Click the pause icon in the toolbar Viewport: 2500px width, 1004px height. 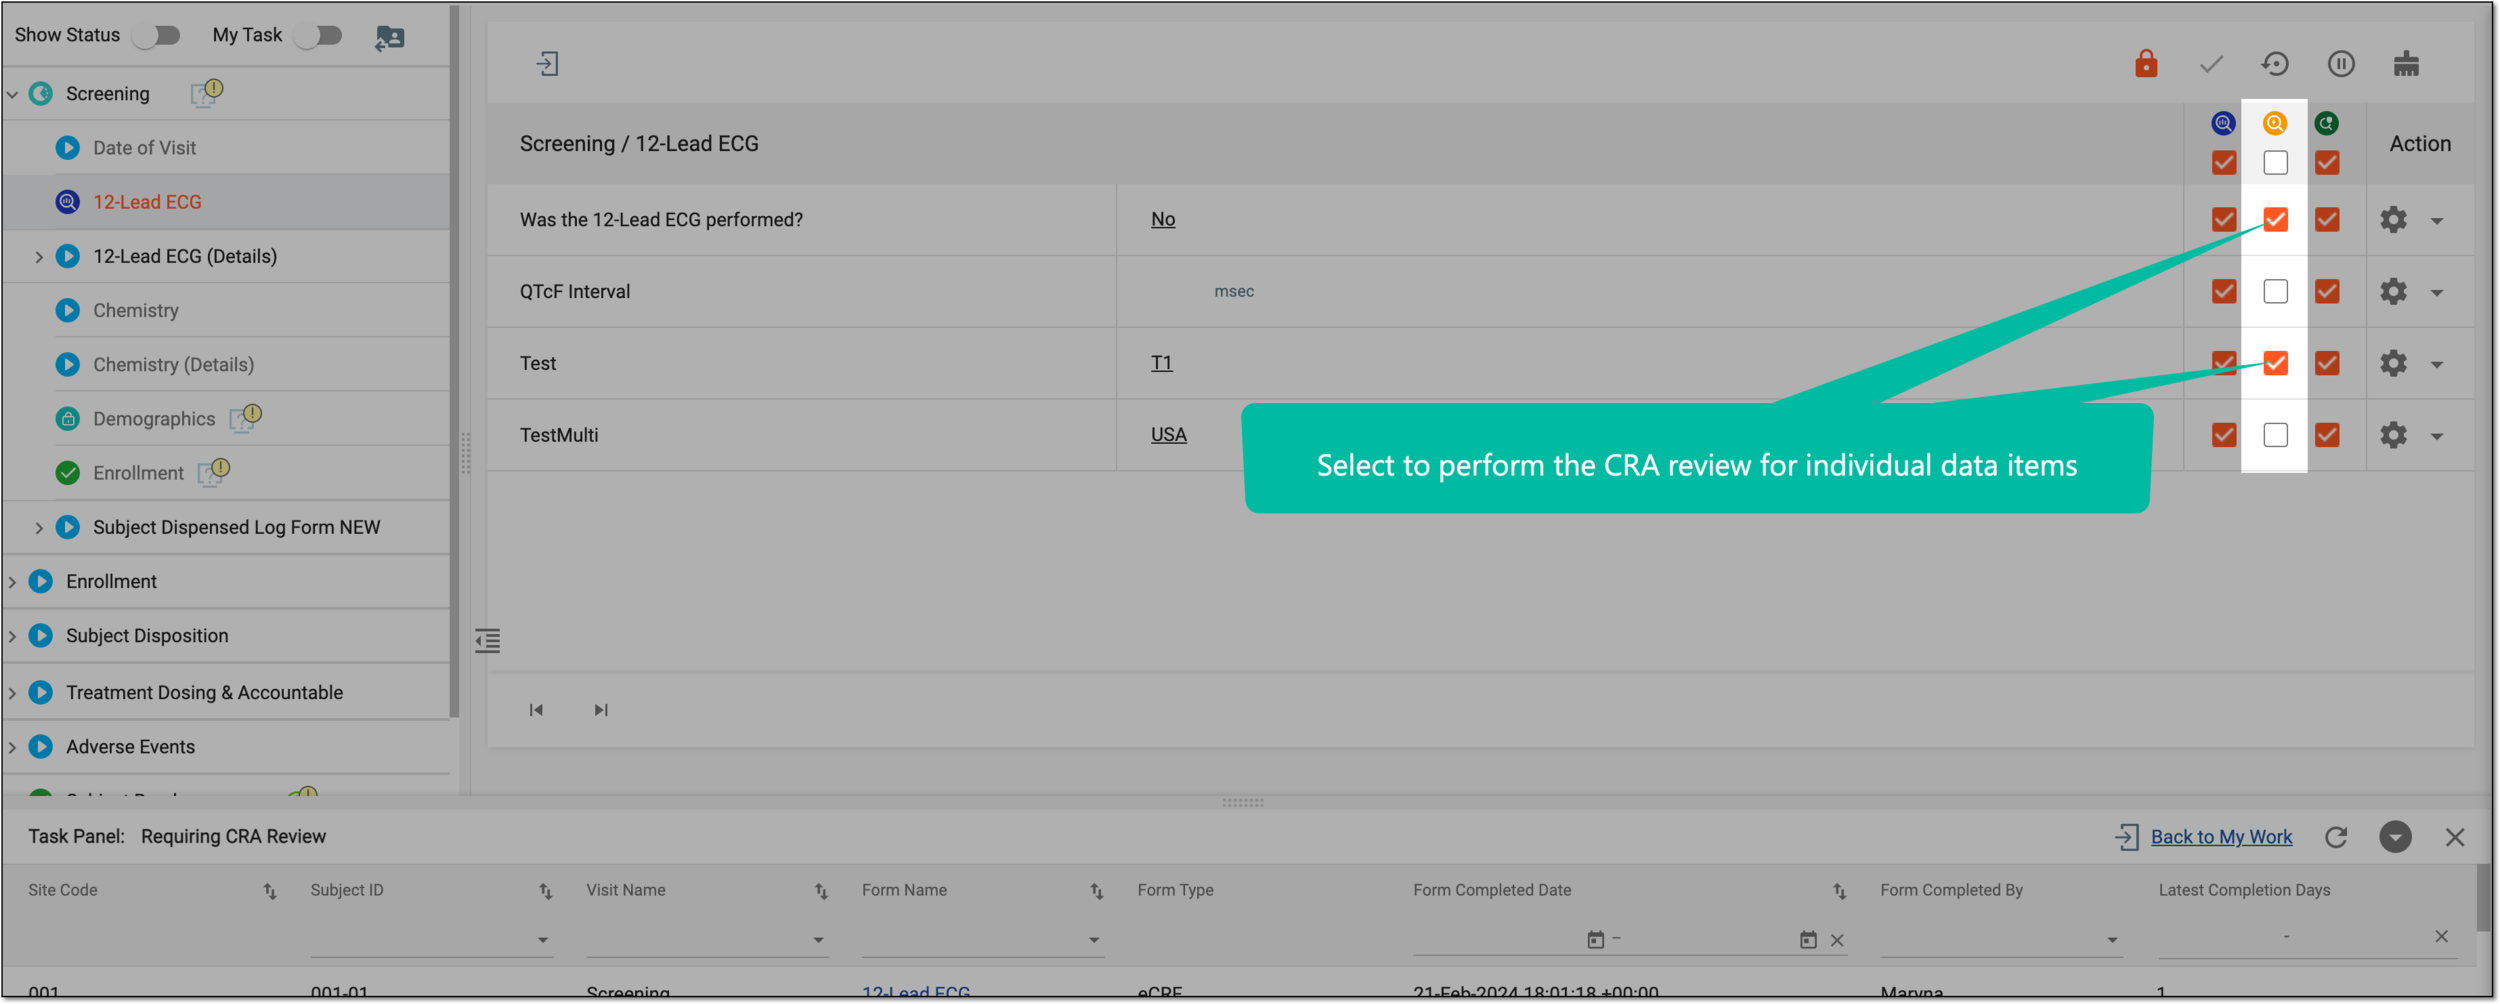[x=2341, y=64]
